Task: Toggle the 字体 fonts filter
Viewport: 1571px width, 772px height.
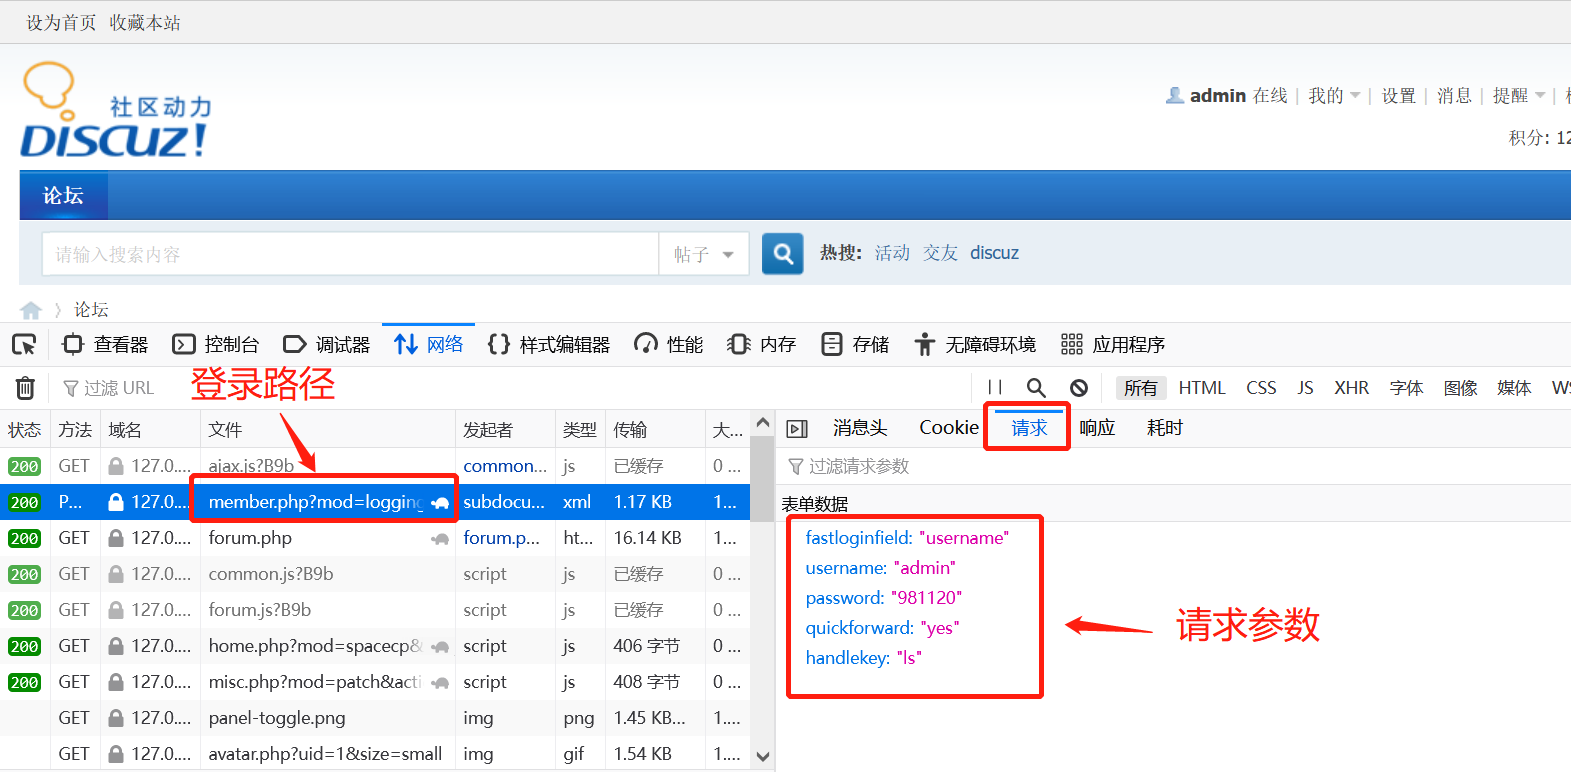Action: (1406, 388)
